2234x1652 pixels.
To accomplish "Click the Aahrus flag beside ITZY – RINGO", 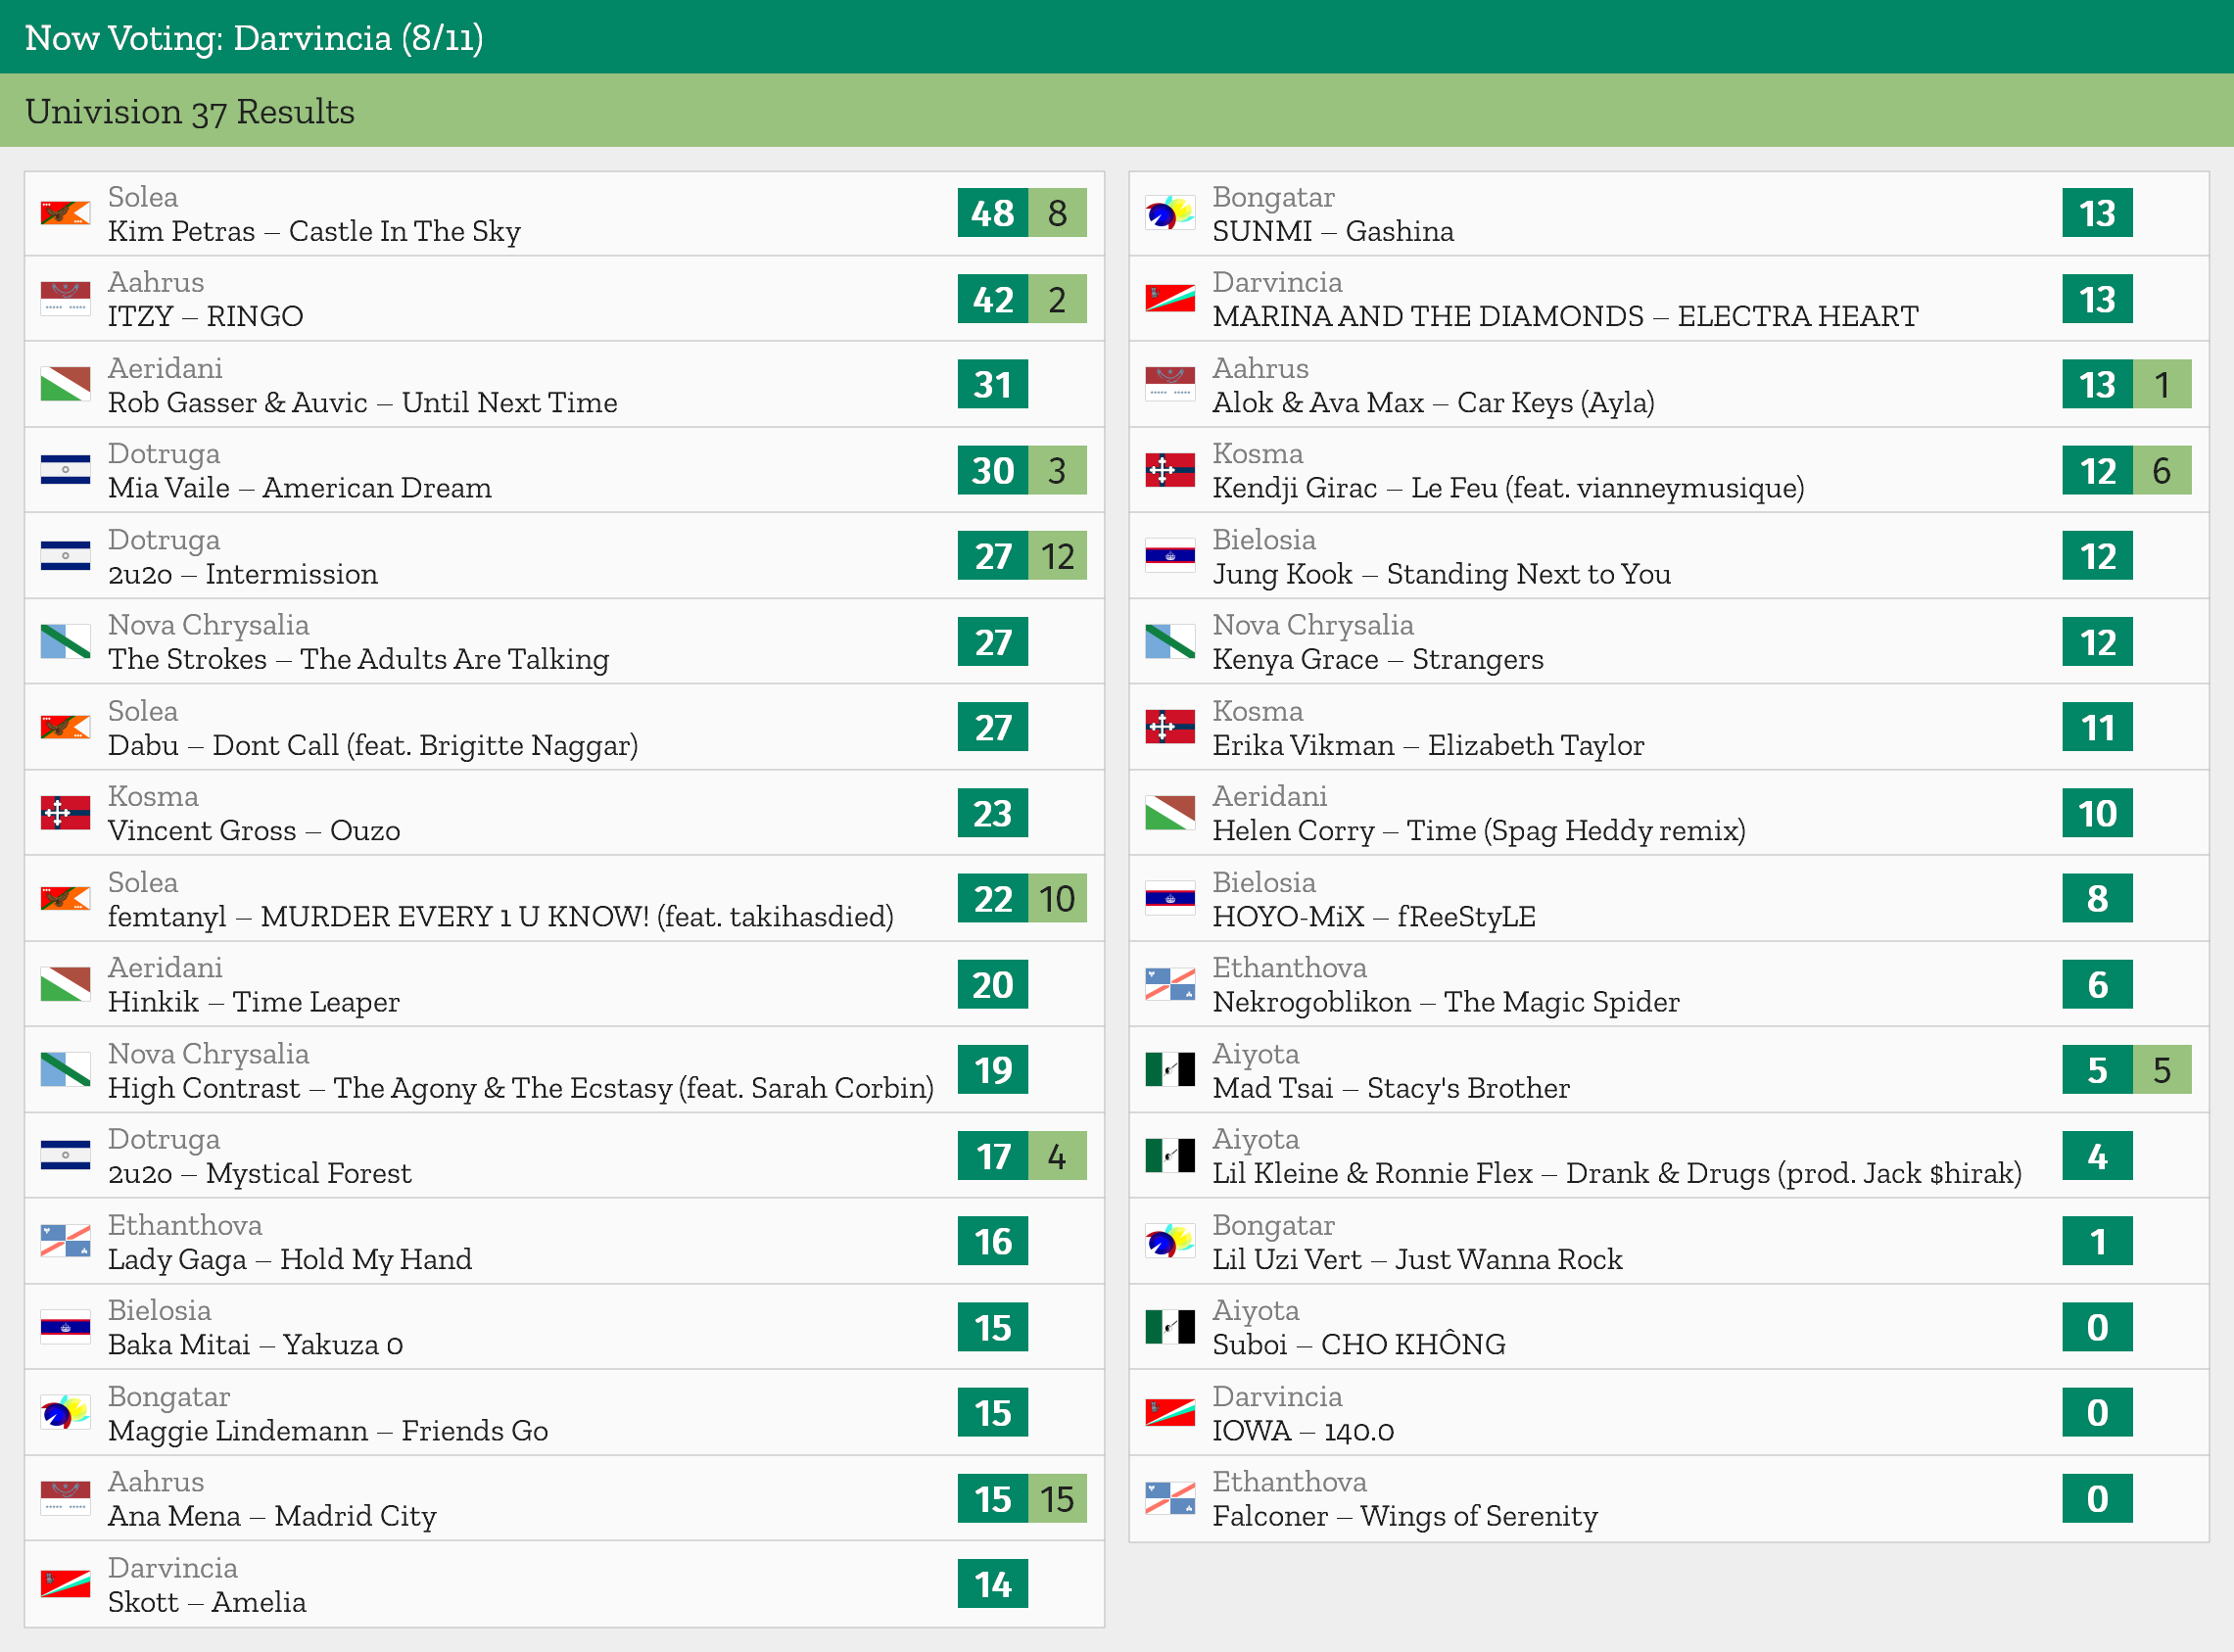I will click(x=65, y=299).
